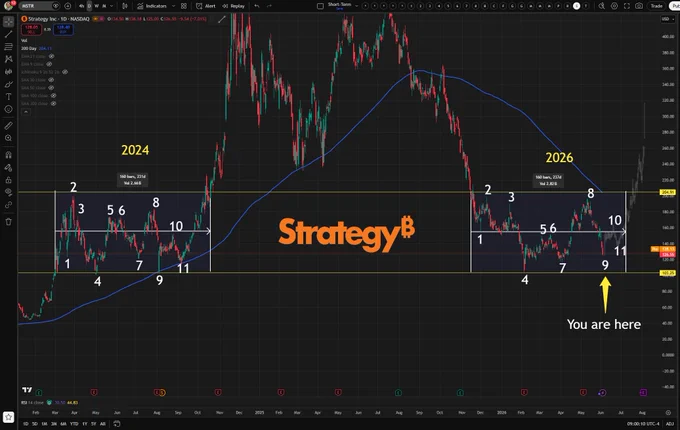680x430 pixels.
Task: Show the Ichimoku indicator via eye icon
Action: [x=65, y=72]
